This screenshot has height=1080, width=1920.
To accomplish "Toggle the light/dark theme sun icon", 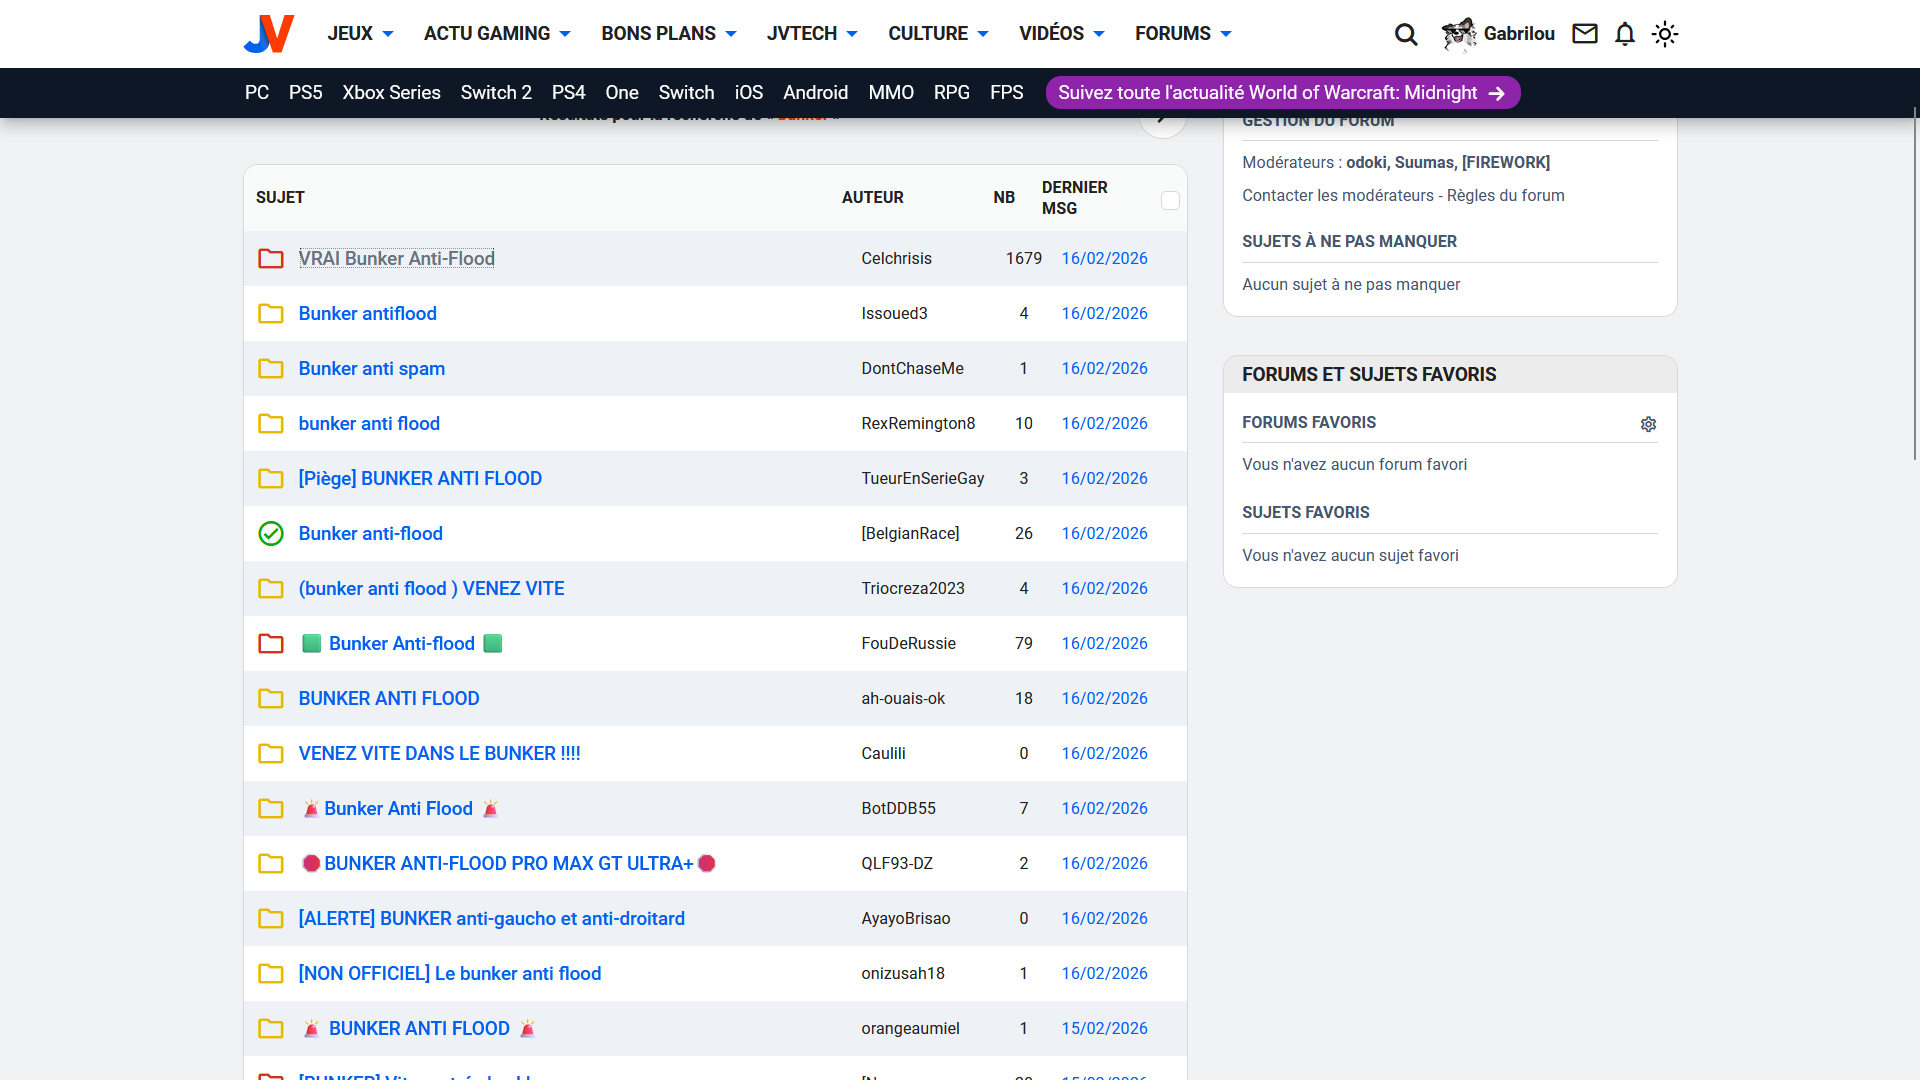I will (1665, 34).
